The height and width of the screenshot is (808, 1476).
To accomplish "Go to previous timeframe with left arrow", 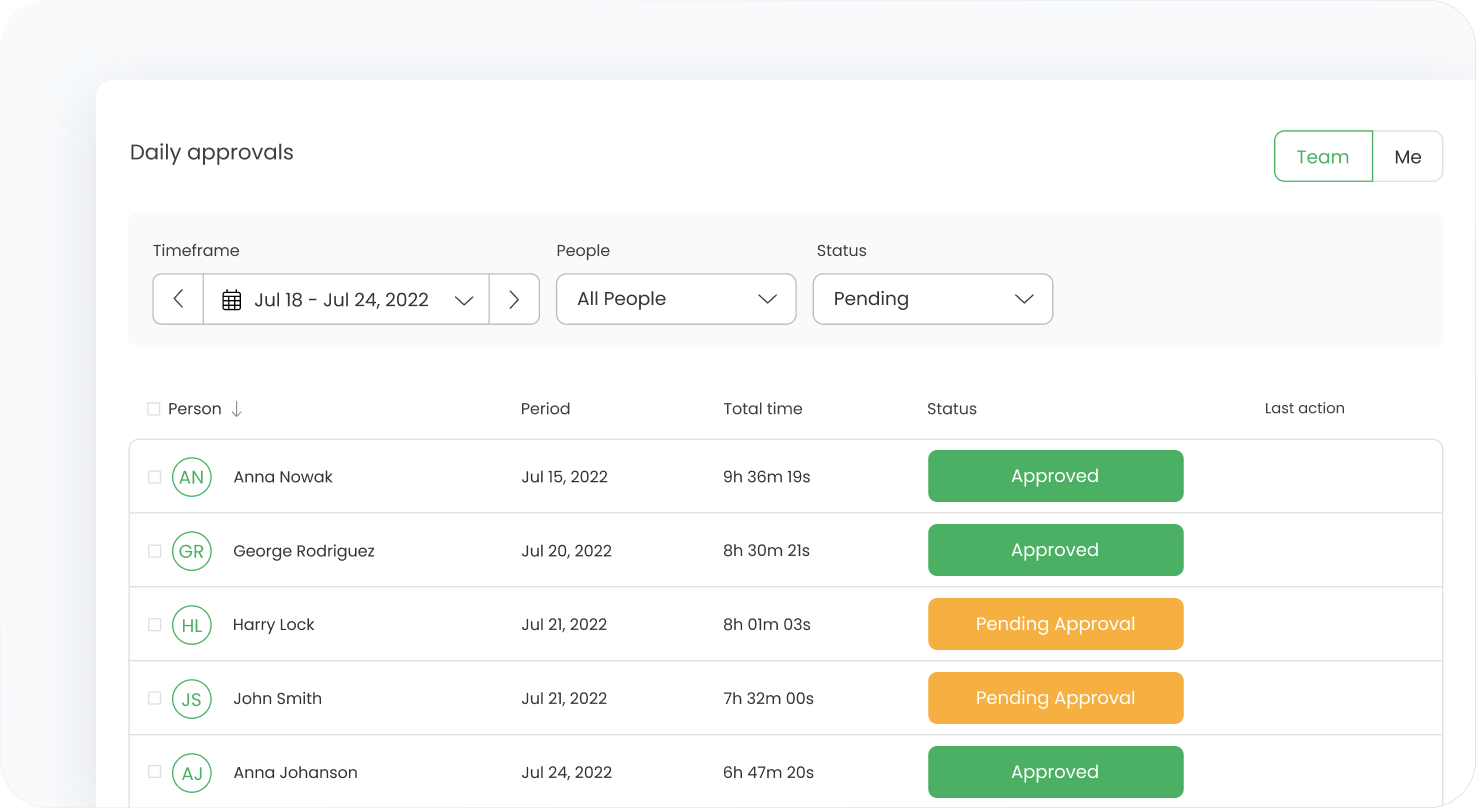I will (178, 299).
